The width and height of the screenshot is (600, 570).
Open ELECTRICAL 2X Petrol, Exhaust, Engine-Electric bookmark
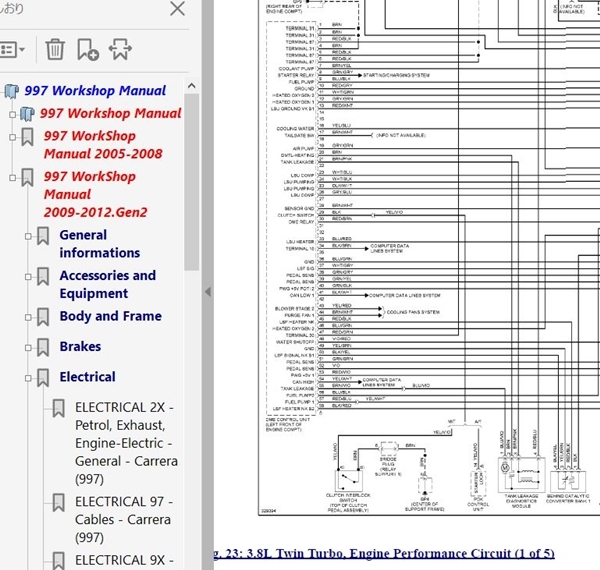(126, 443)
